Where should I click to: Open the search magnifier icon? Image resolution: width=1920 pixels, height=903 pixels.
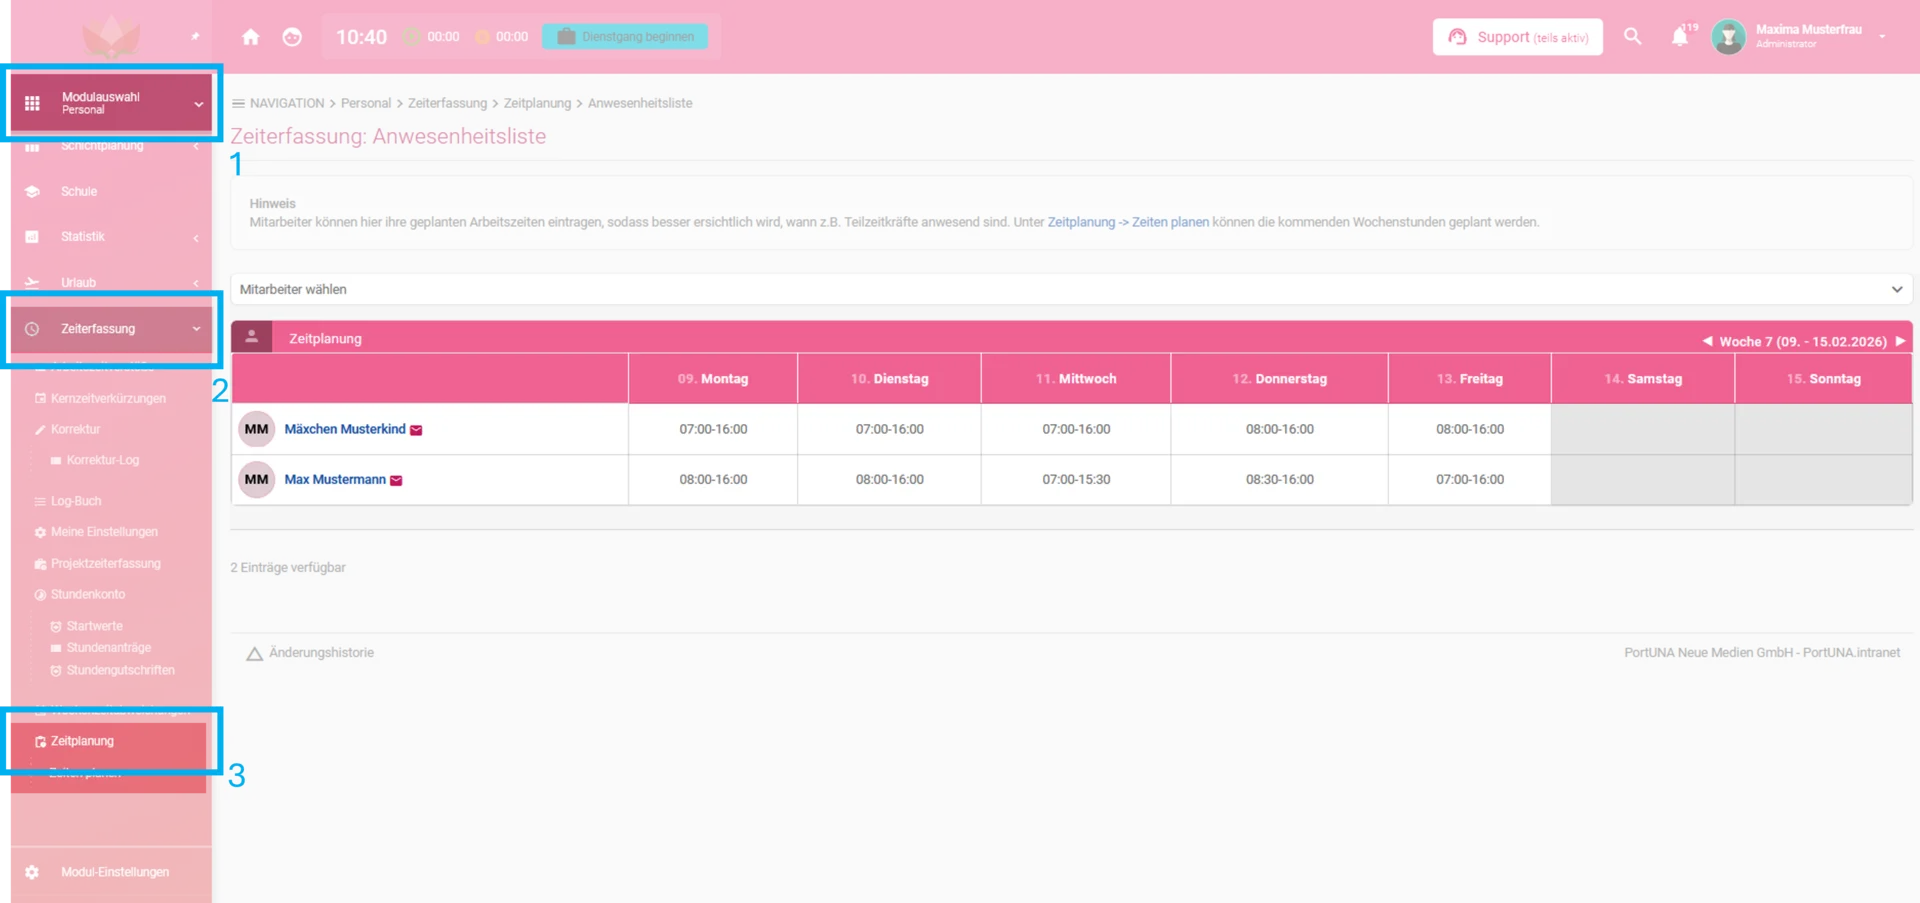pos(1632,37)
